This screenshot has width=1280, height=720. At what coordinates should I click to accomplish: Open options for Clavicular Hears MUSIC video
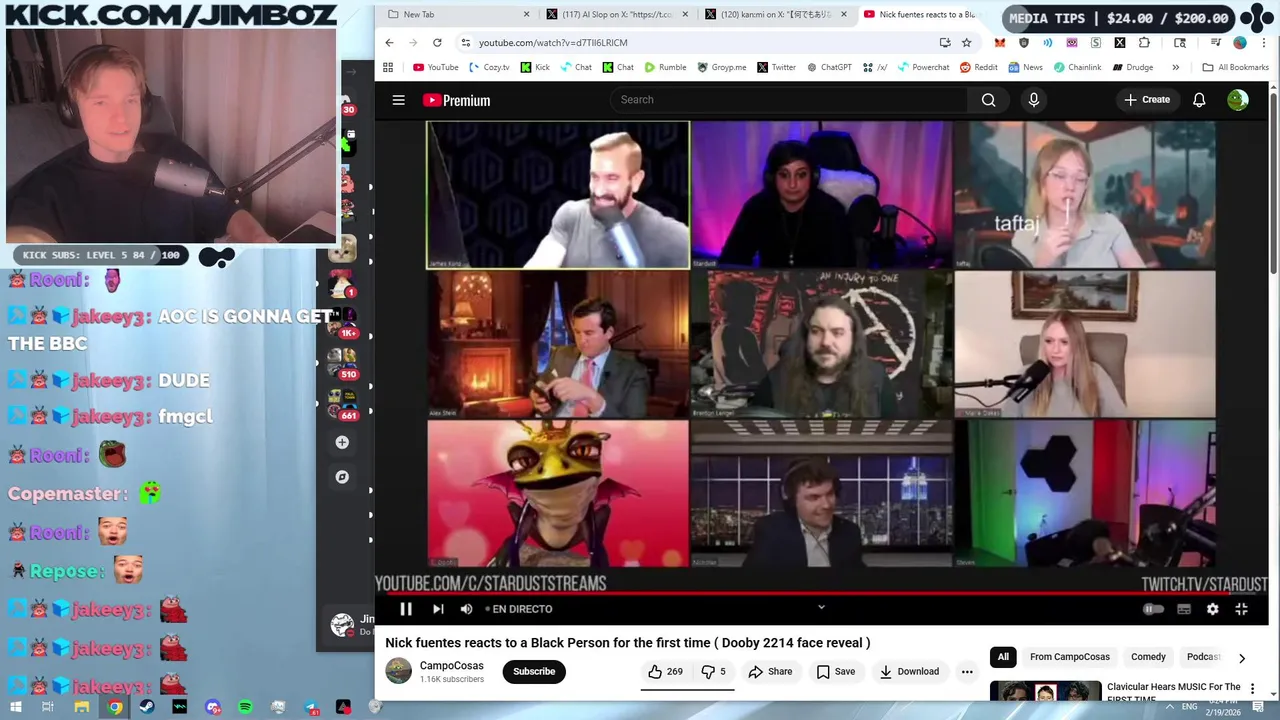(1252, 689)
